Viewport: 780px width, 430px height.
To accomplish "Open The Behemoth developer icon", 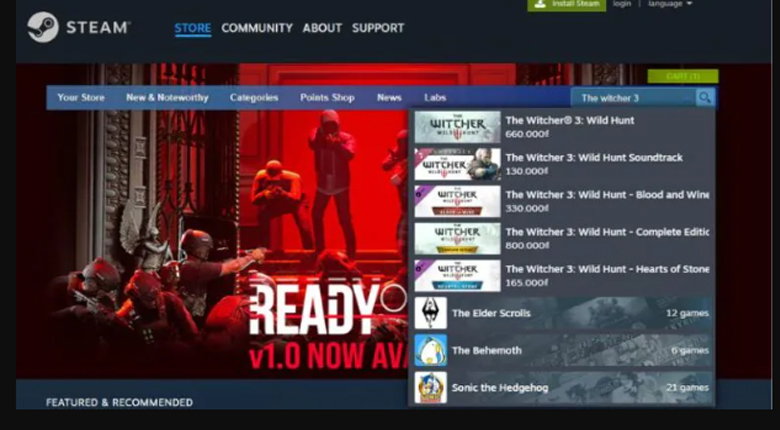I will click(430, 350).
